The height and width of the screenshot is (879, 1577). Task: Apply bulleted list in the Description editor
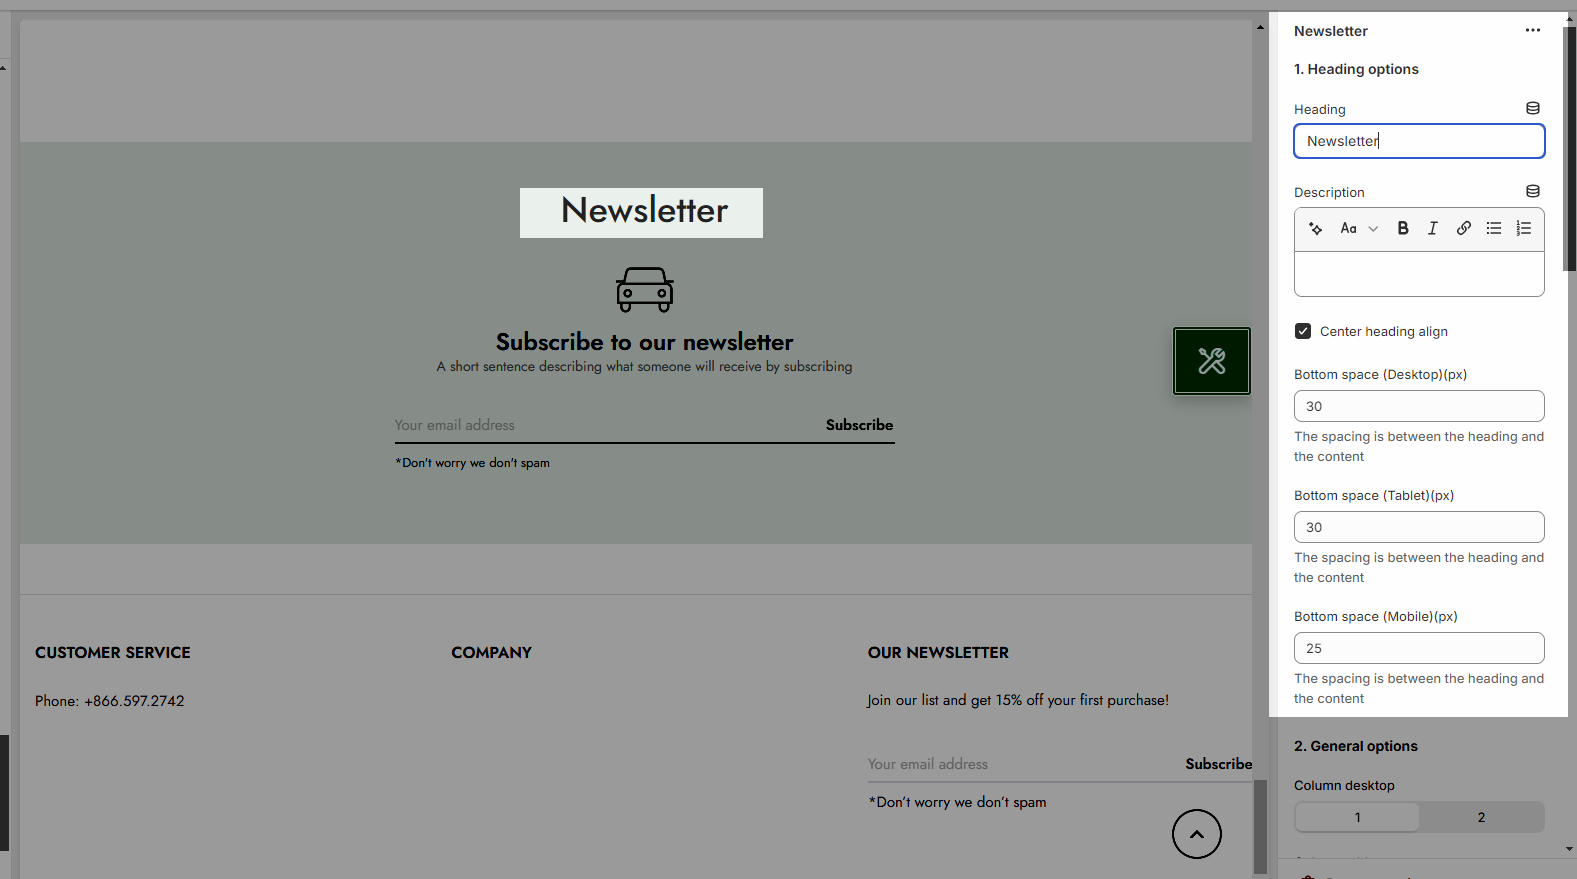click(x=1493, y=229)
